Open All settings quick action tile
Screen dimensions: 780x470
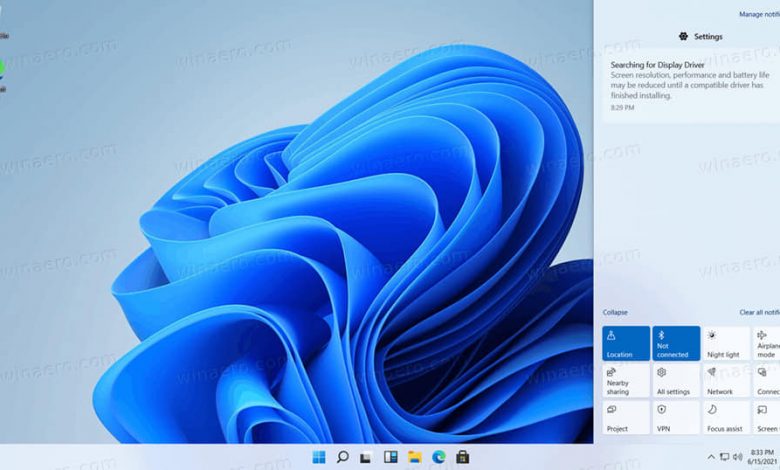(x=676, y=380)
